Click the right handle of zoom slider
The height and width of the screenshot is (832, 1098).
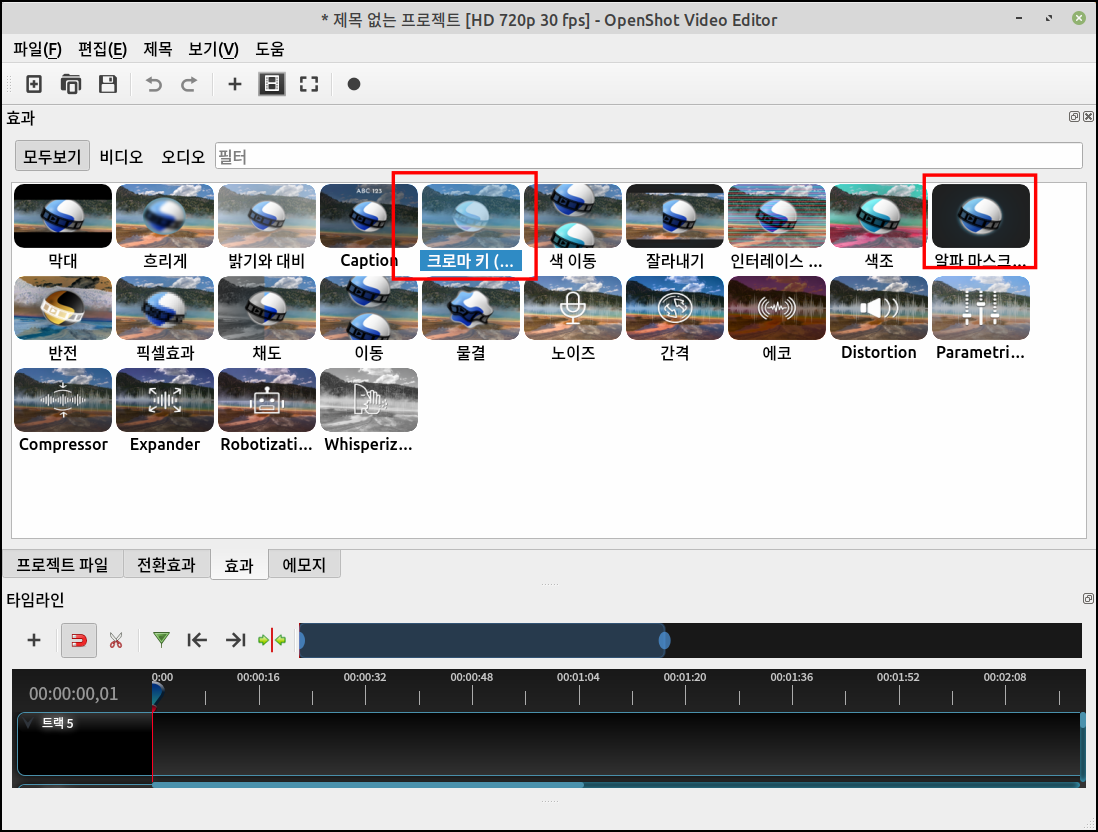(665, 640)
